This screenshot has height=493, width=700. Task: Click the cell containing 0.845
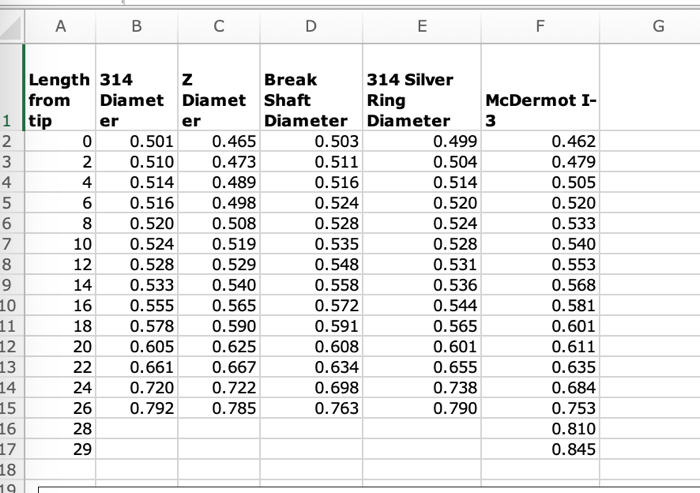[541, 449]
